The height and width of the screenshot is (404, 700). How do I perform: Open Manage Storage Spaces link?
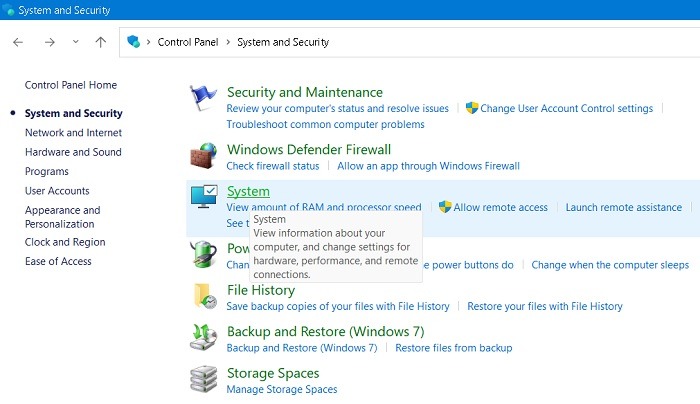coord(282,389)
